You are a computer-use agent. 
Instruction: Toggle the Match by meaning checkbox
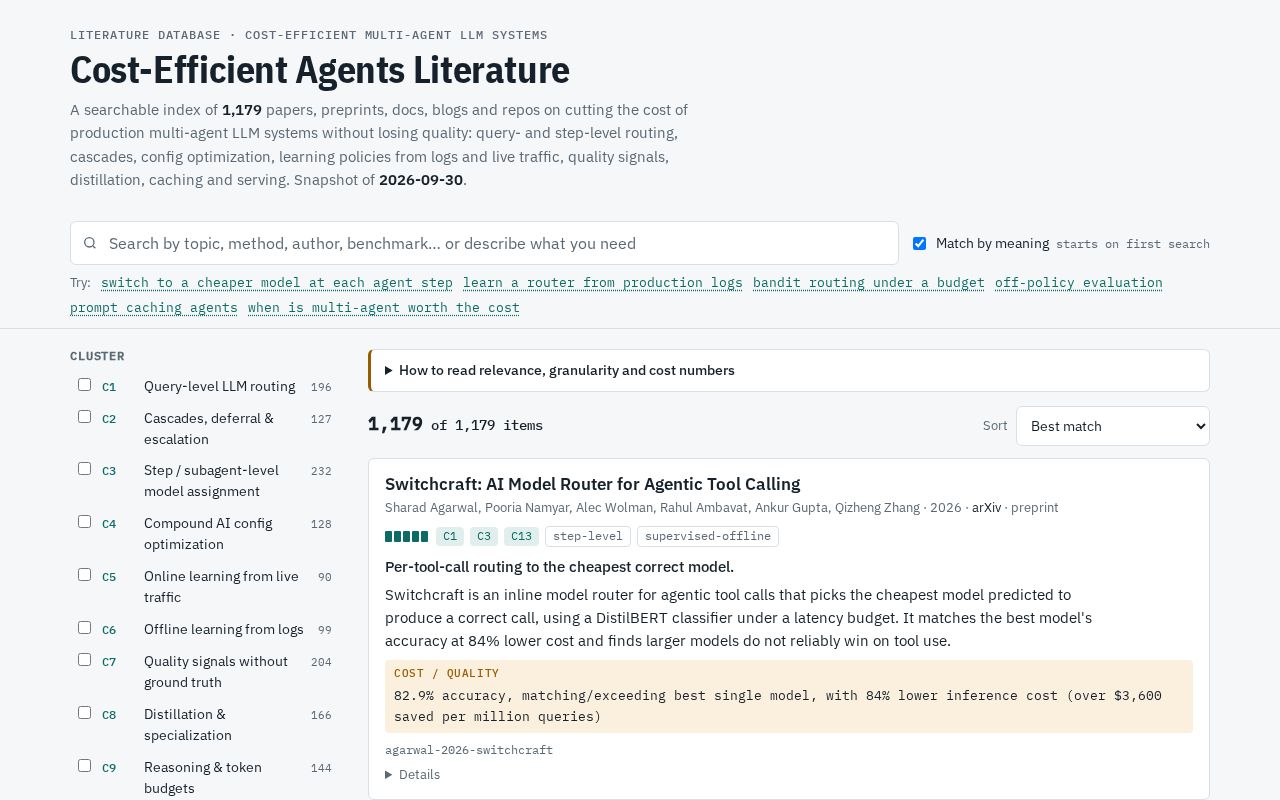click(x=919, y=243)
